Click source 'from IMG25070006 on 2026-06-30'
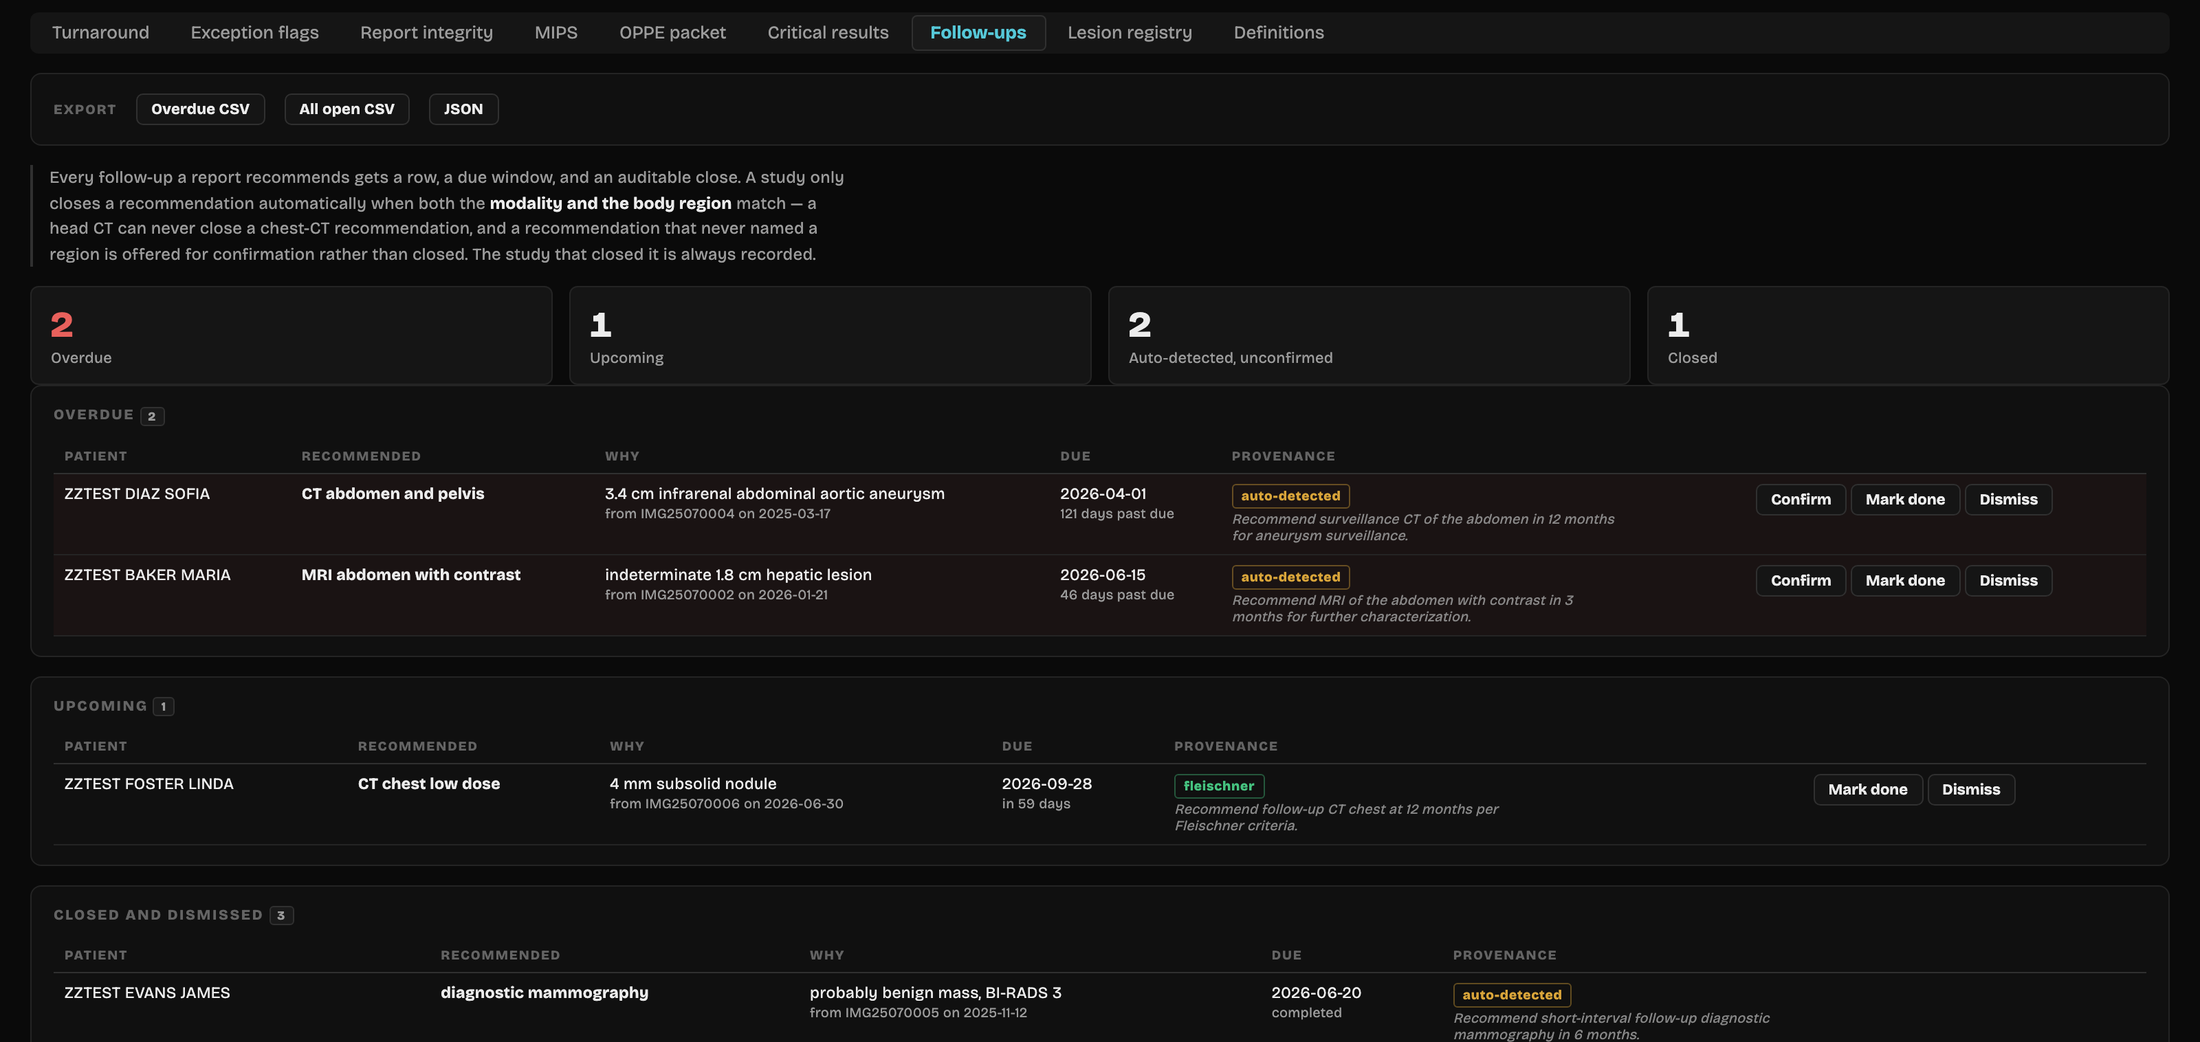The width and height of the screenshot is (2200, 1042). tap(726, 804)
